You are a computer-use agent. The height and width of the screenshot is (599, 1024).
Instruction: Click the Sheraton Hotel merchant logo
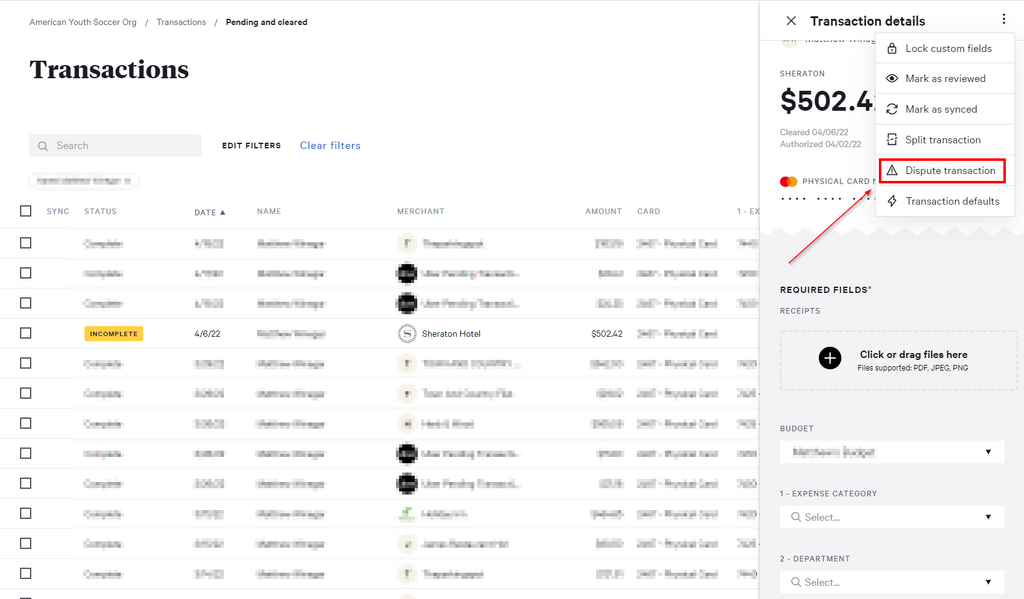(x=407, y=333)
